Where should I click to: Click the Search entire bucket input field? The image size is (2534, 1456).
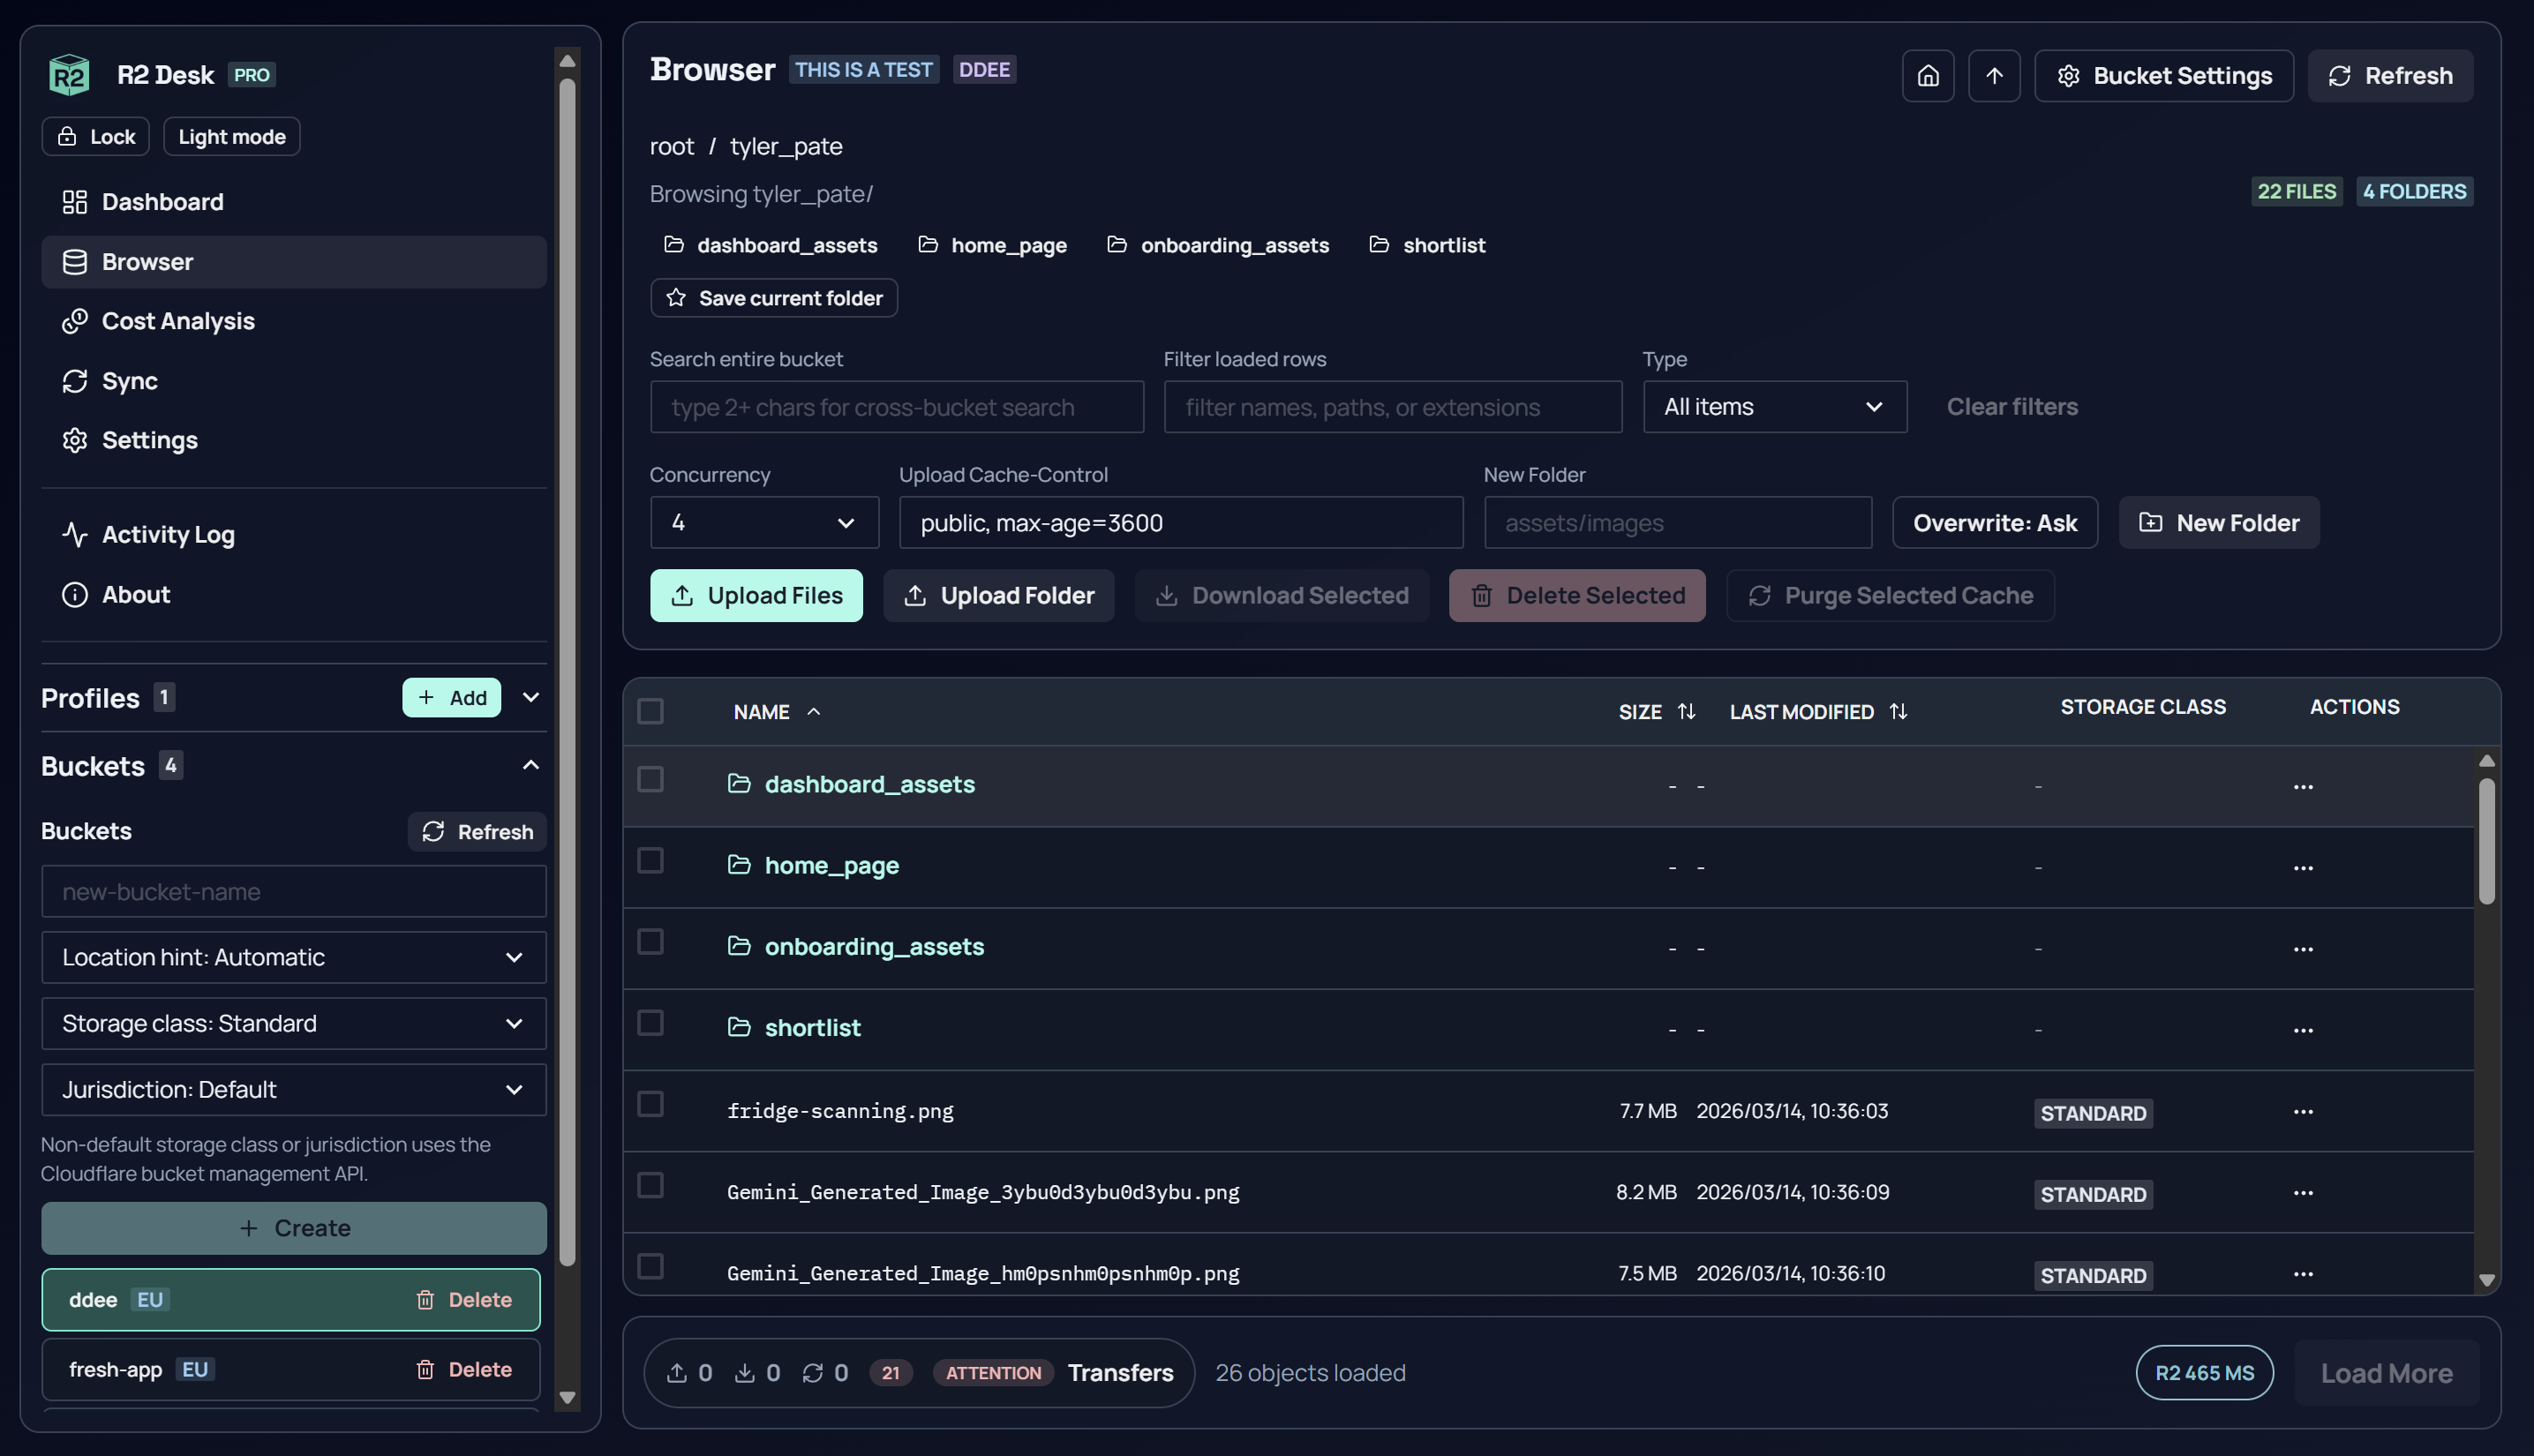point(896,406)
